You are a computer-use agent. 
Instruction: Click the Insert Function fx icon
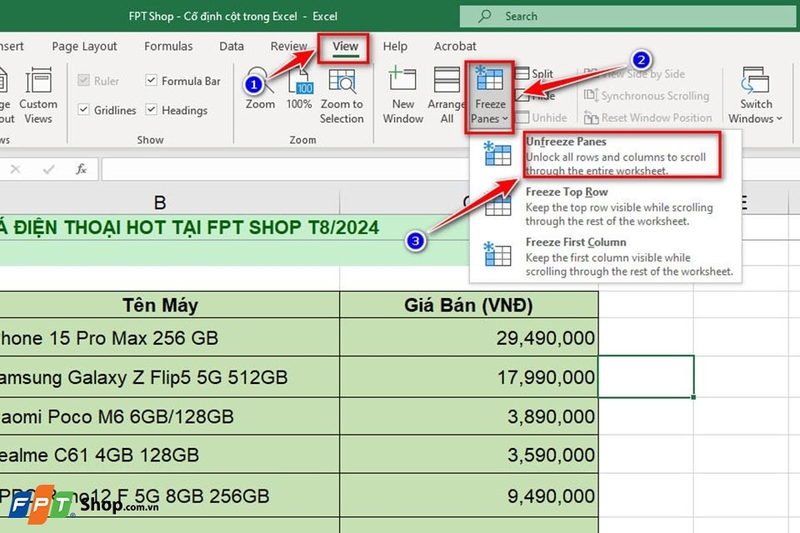pos(81,169)
